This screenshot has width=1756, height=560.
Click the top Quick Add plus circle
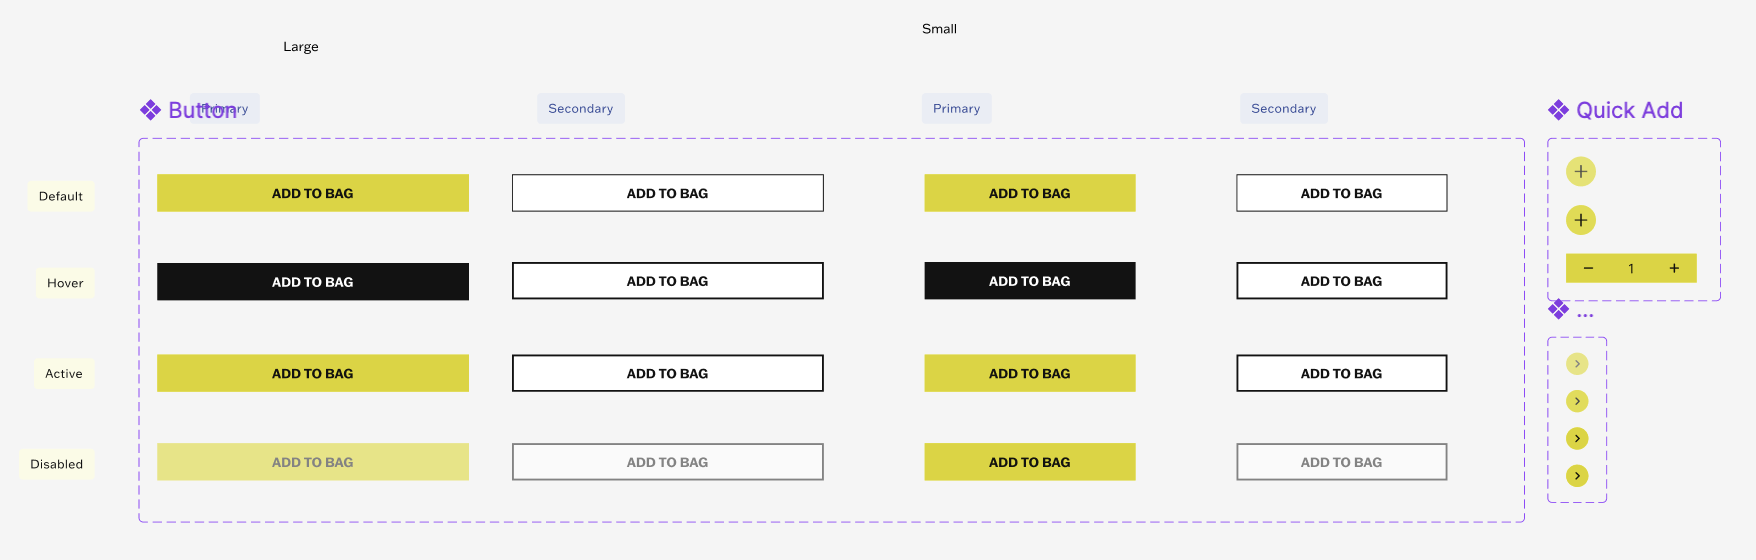tap(1580, 171)
